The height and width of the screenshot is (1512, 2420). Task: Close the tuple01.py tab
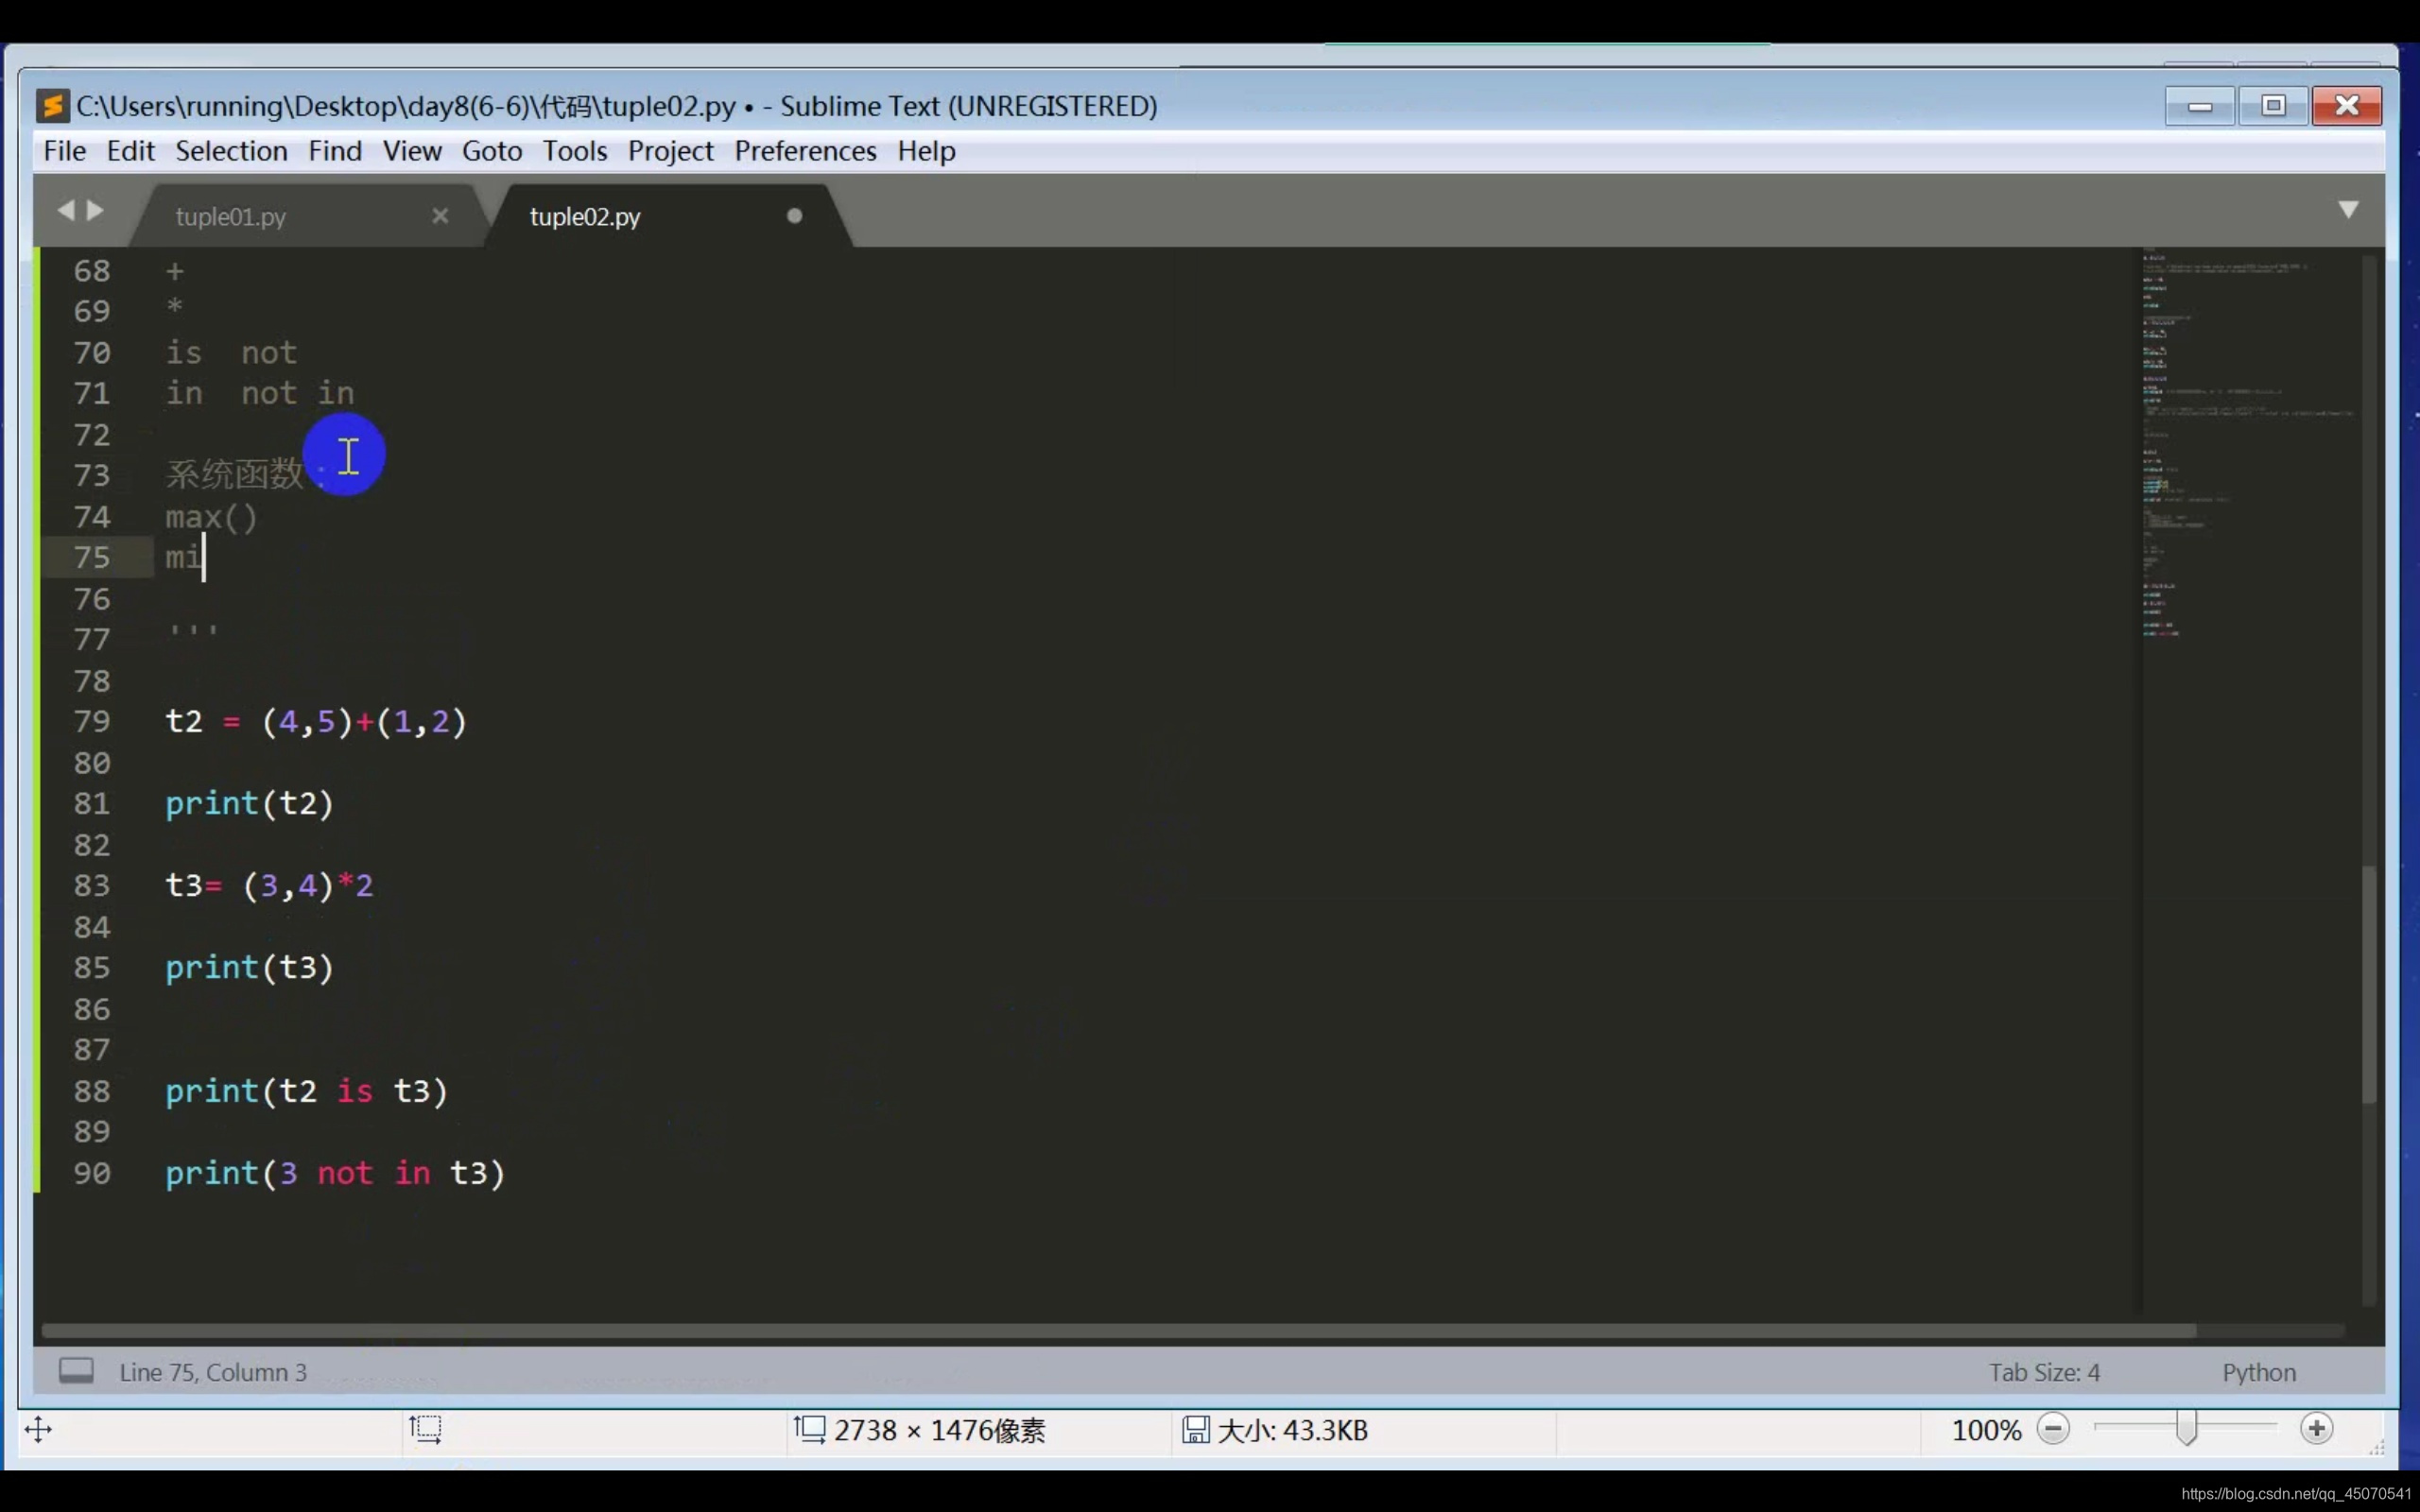(x=440, y=216)
